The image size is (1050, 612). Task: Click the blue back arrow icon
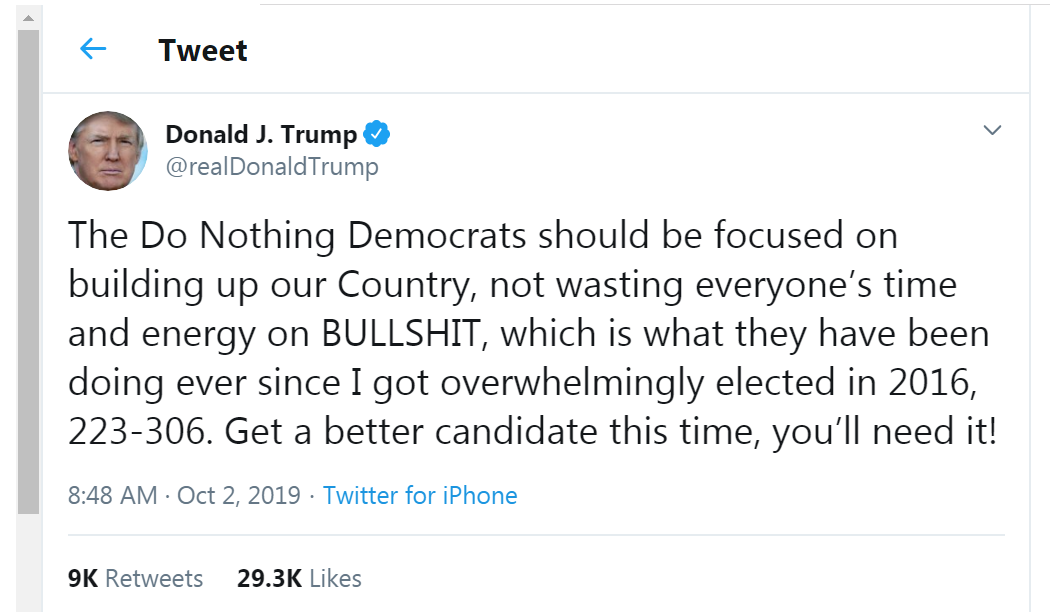pyautogui.click(x=92, y=49)
